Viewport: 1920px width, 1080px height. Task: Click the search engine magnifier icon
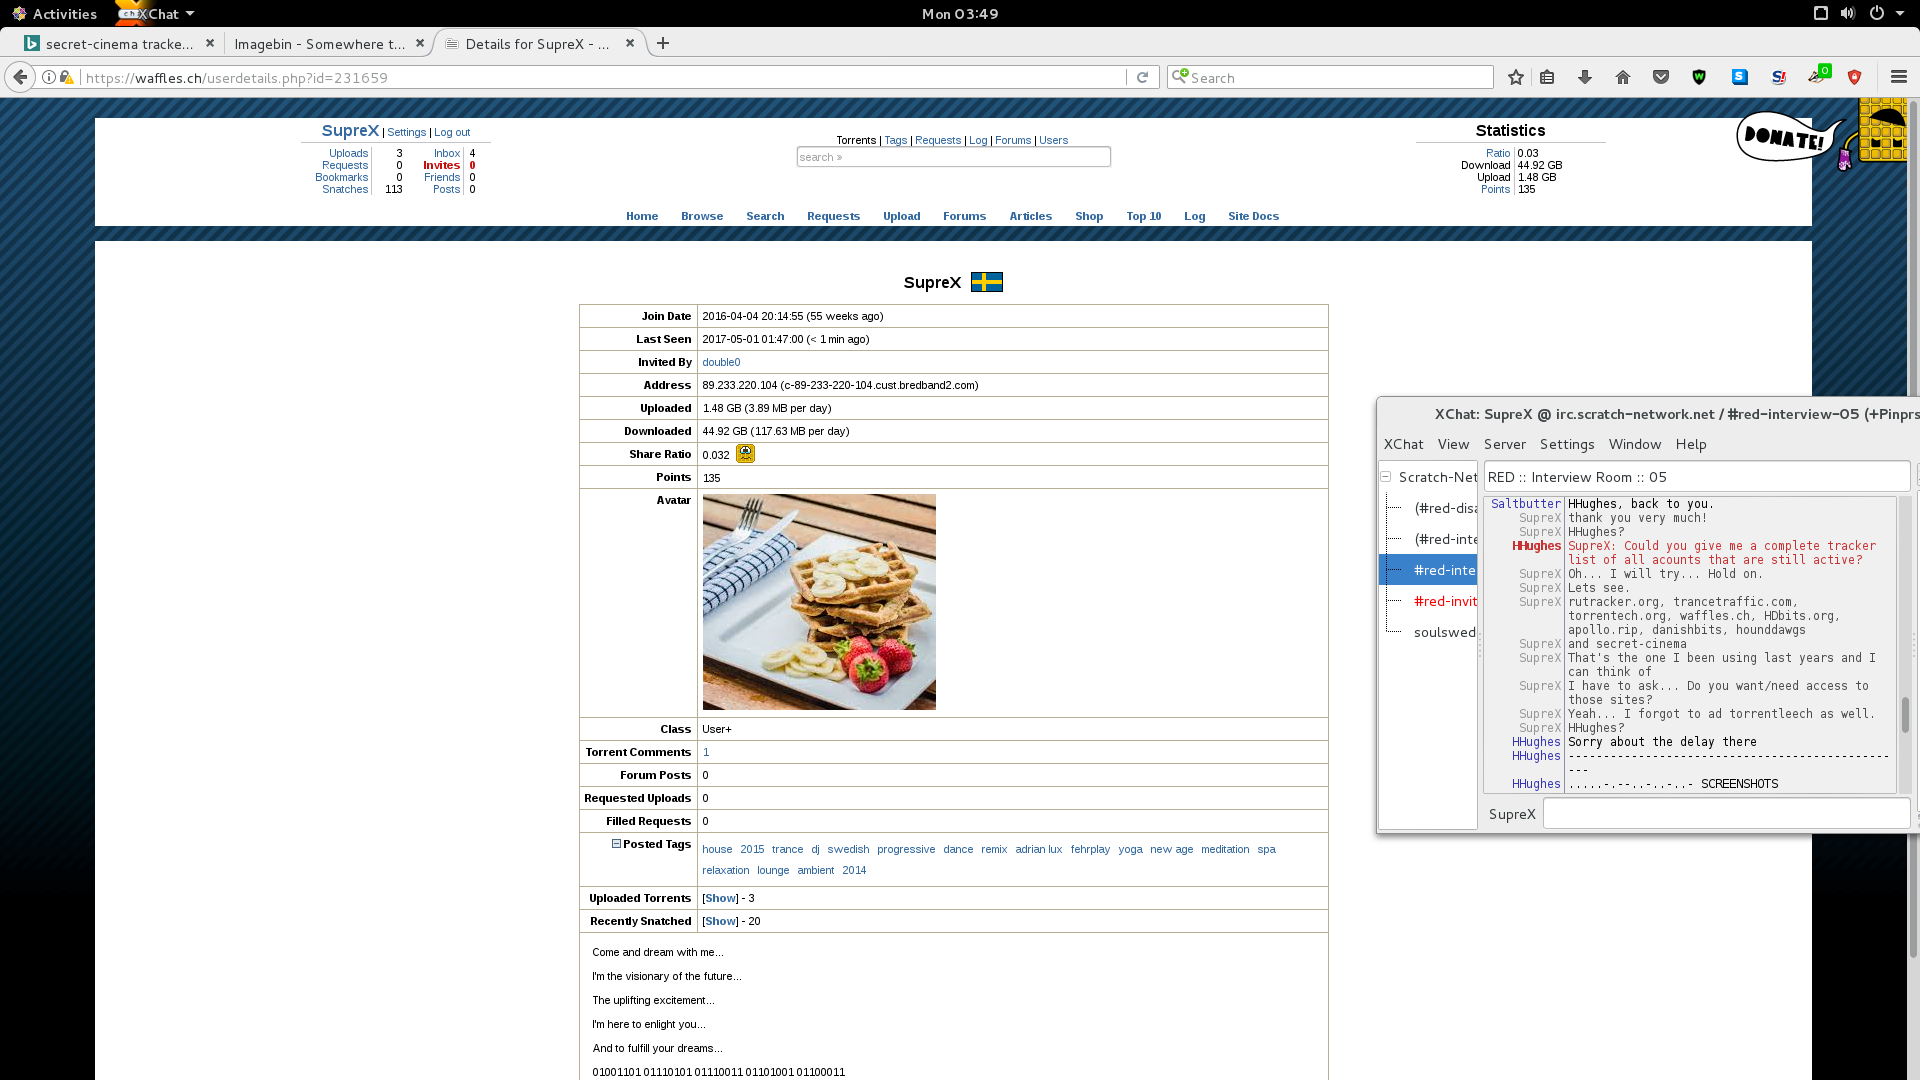point(1180,76)
